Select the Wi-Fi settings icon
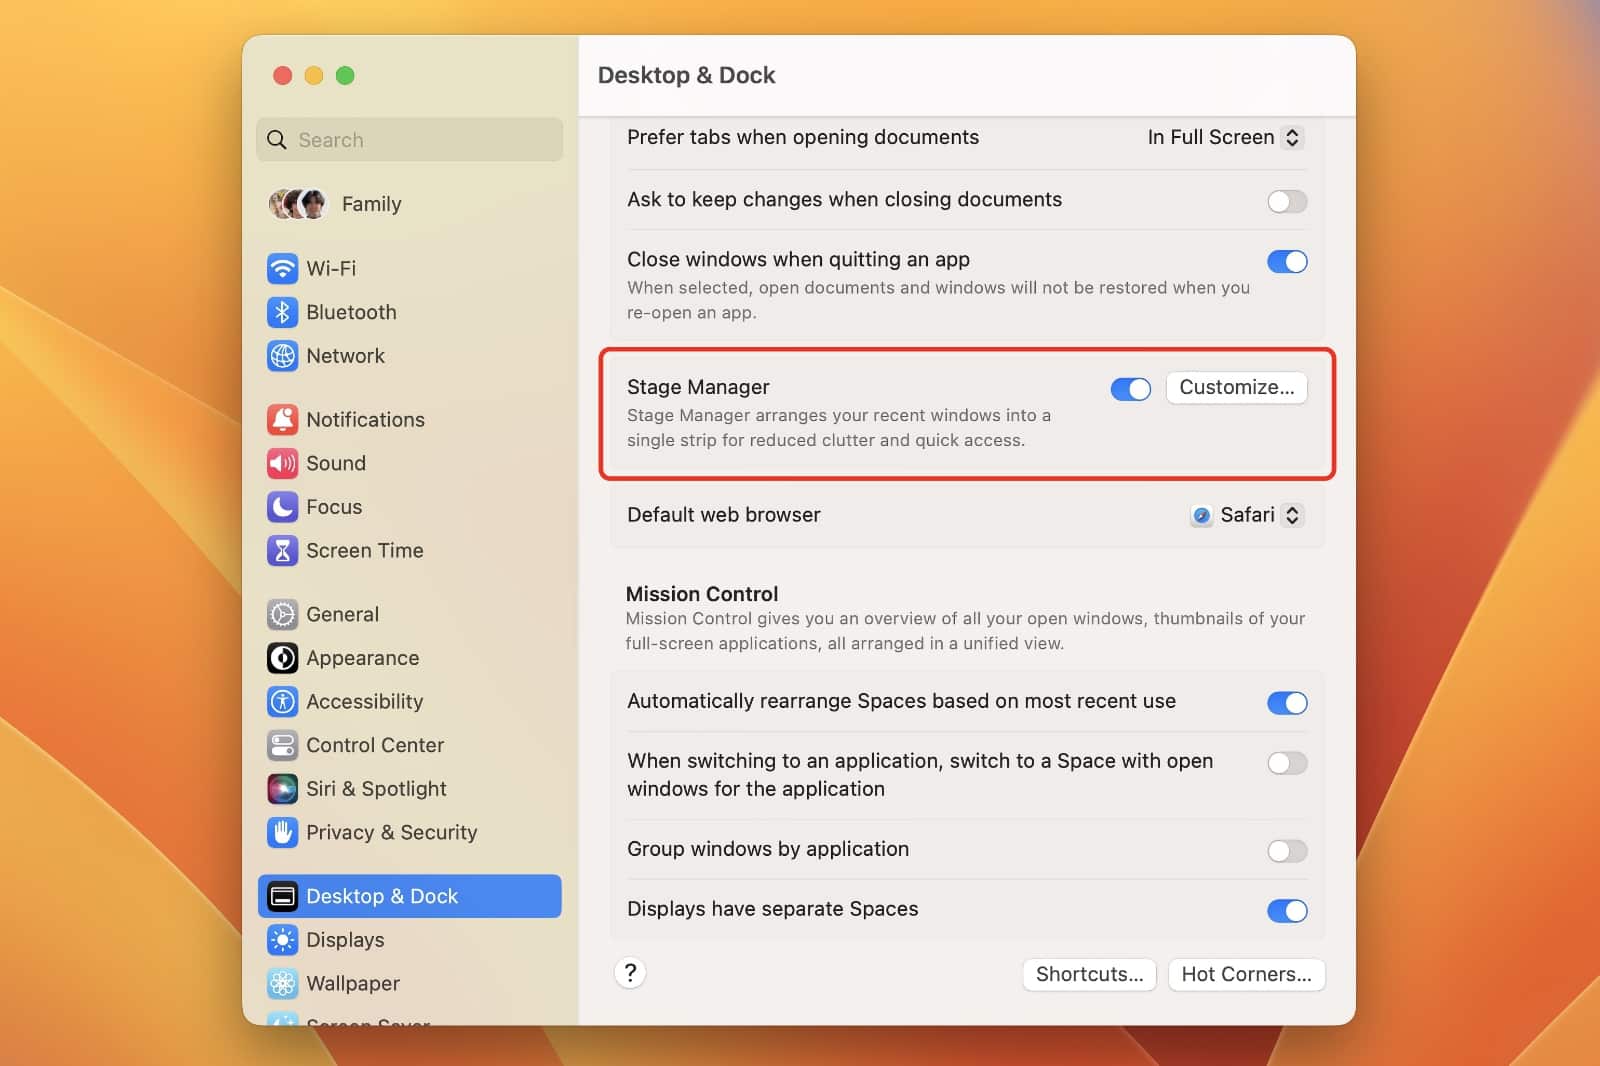The height and width of the screenshot is (1066, 1600). point(283,268)
